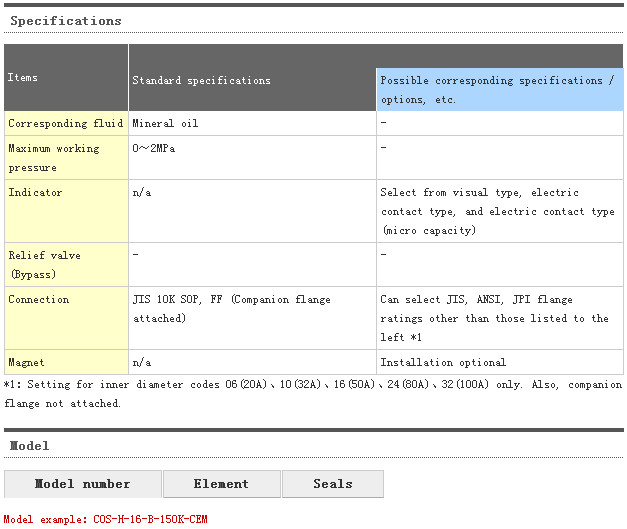627x529 pixels.
Task: Click the 0~2MPa pressure value
Action: click(157, 149)
